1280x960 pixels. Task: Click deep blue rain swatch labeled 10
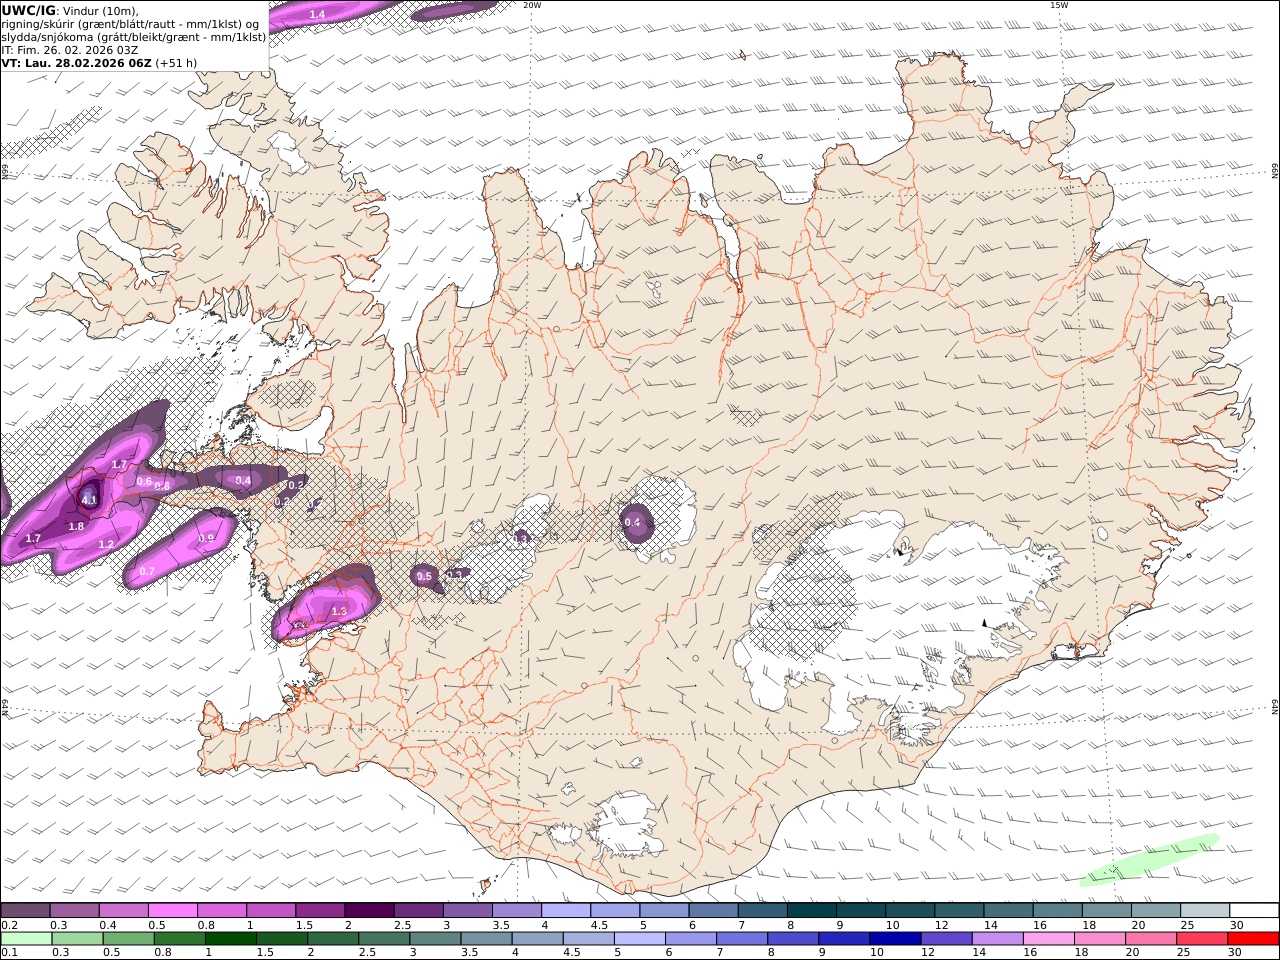click(x=894, y=939)
